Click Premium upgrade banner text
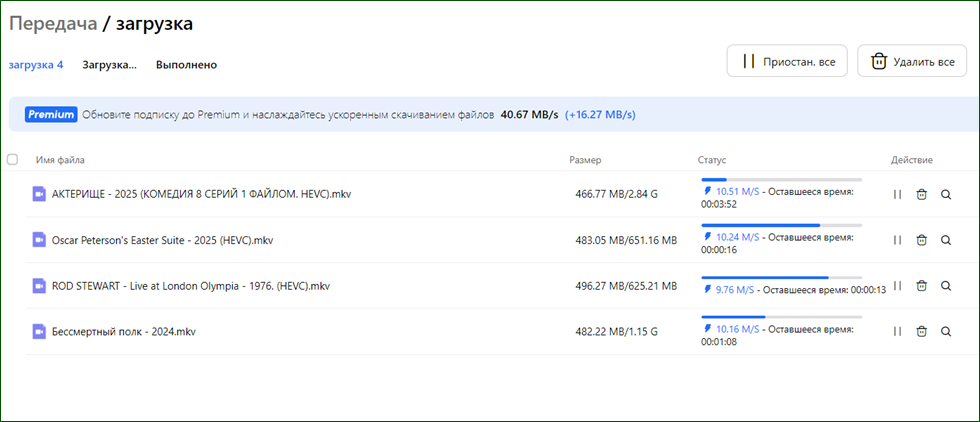Viewport: 980px width, 422px height. click(288, 115)
